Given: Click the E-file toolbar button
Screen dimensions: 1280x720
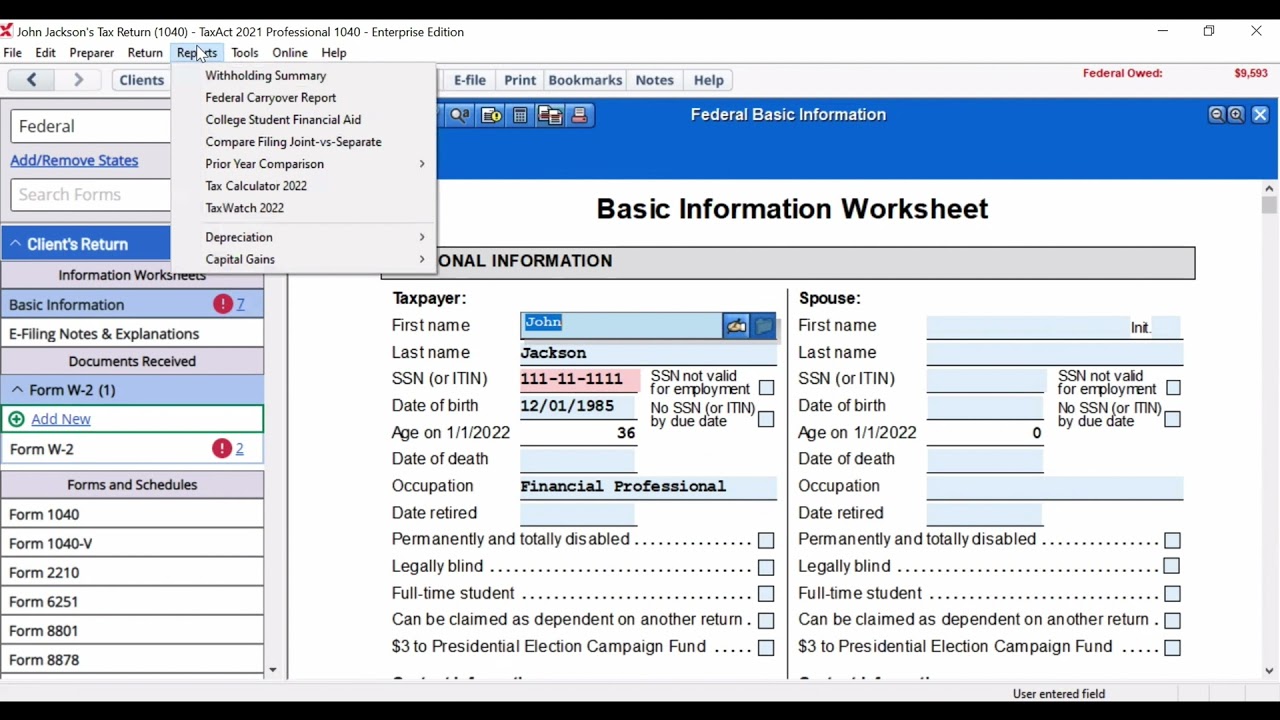Looking at the screenshot, I should click(469, 80).
